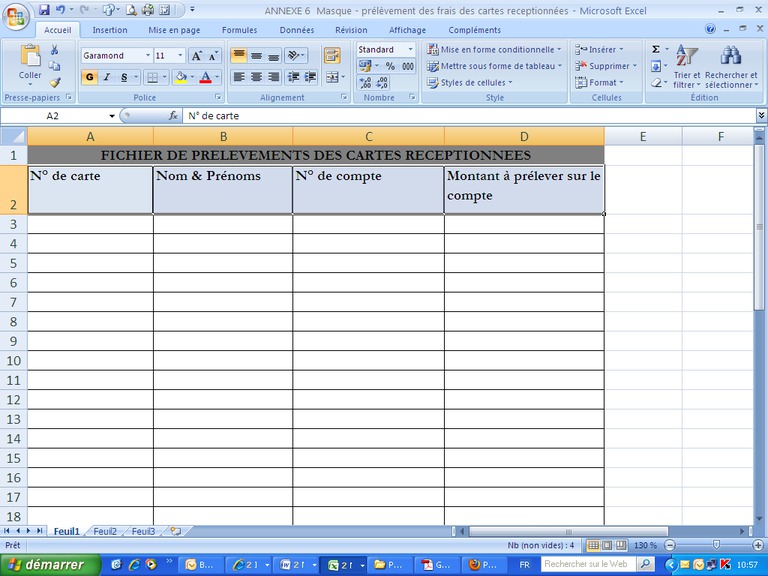The width and height of the screenshot is (768, 576).
Task: Click the merge and center cells icon
Action: coord(332,77)
